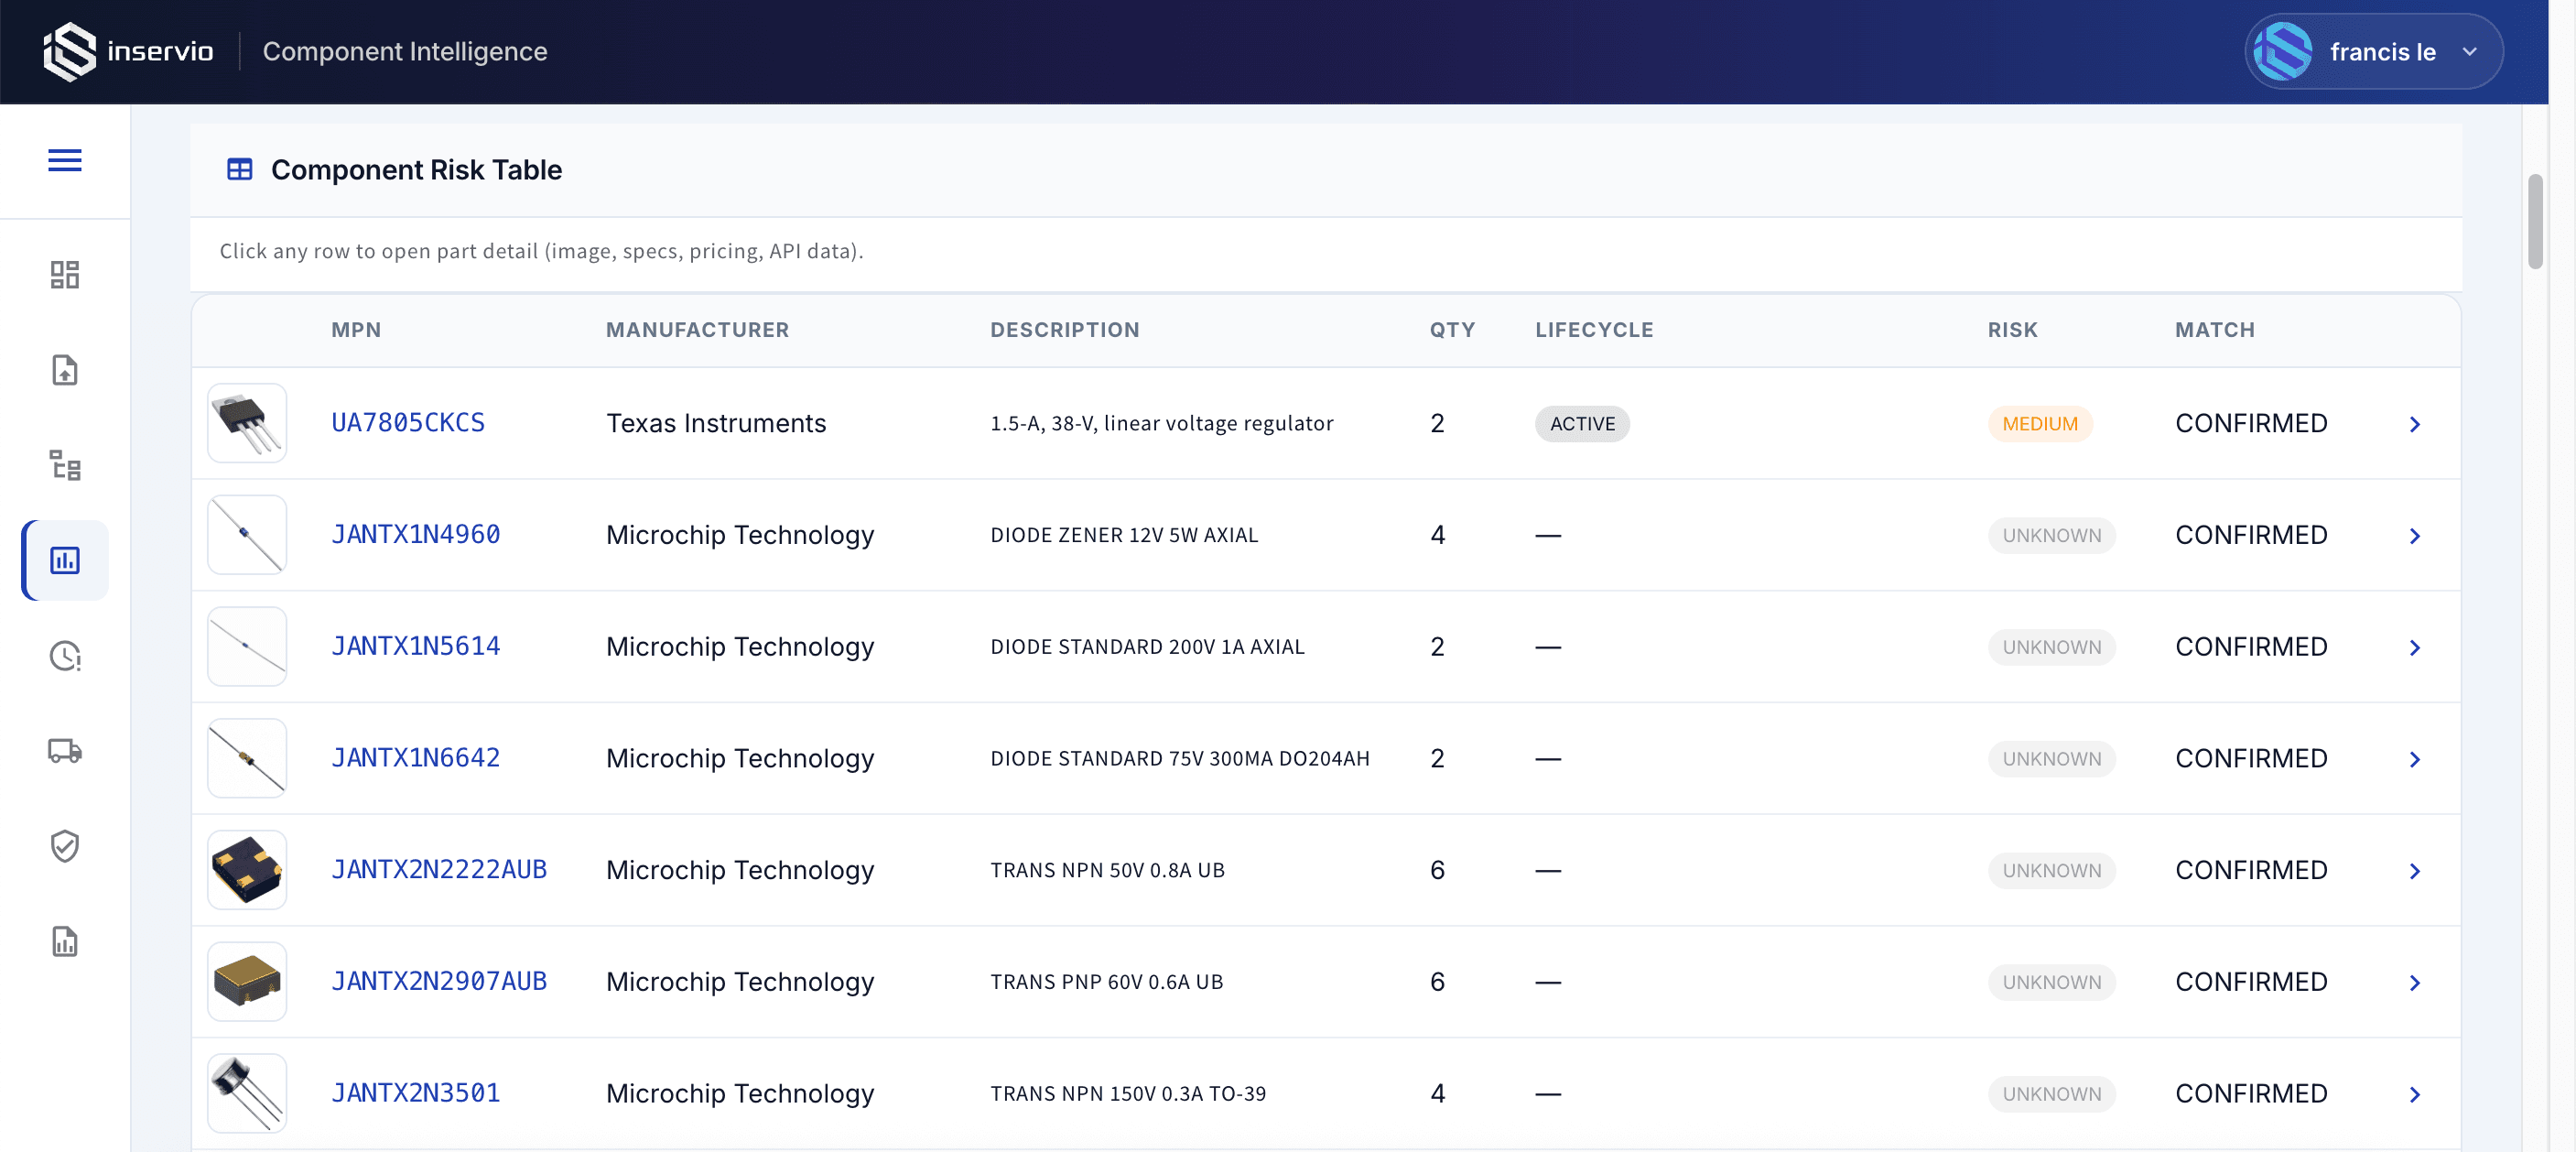Click the RISK column header

click(2012, 330)
